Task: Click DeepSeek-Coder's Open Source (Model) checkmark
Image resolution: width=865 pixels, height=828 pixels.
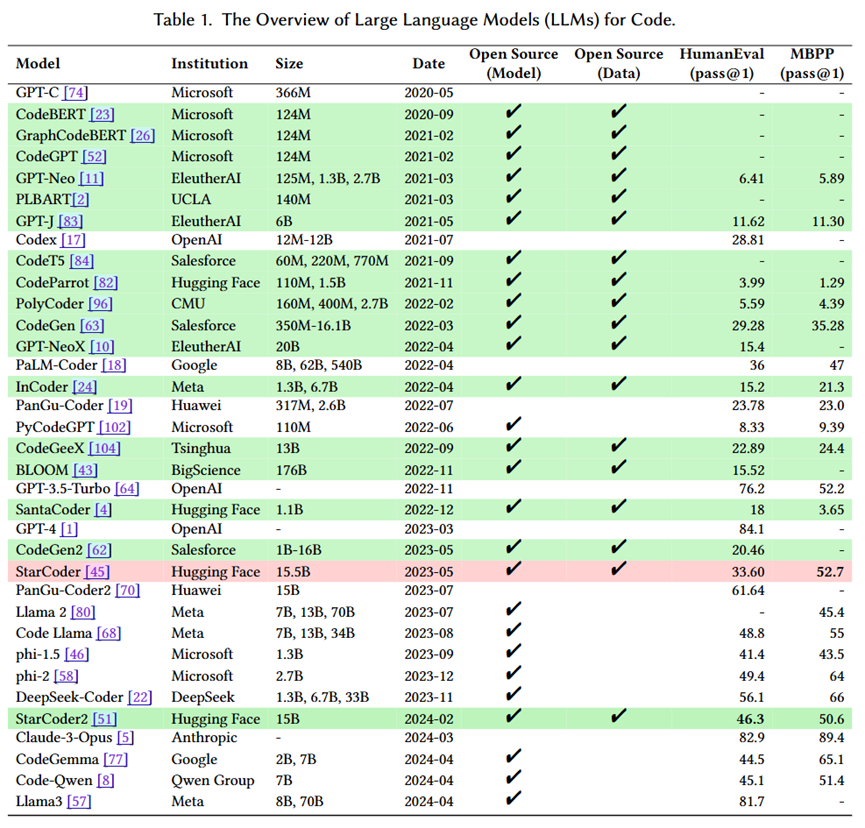Action: point(514,695)
